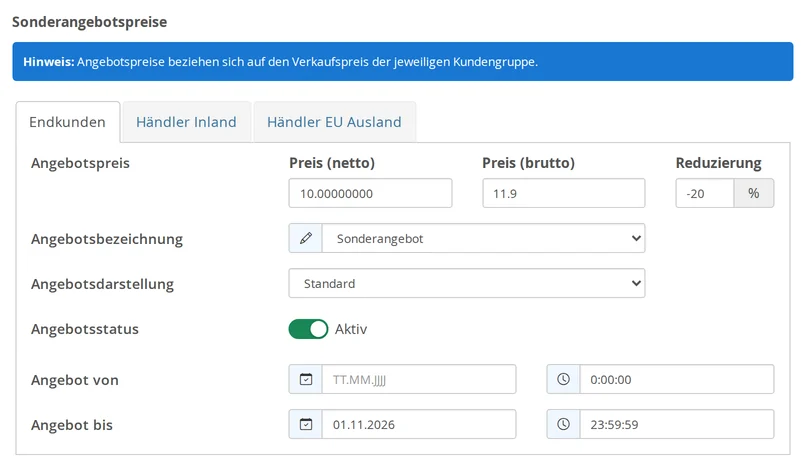Screen dimensions: 805x463
Task: Click the Angebotspreis label
Action: click(80, 163)
